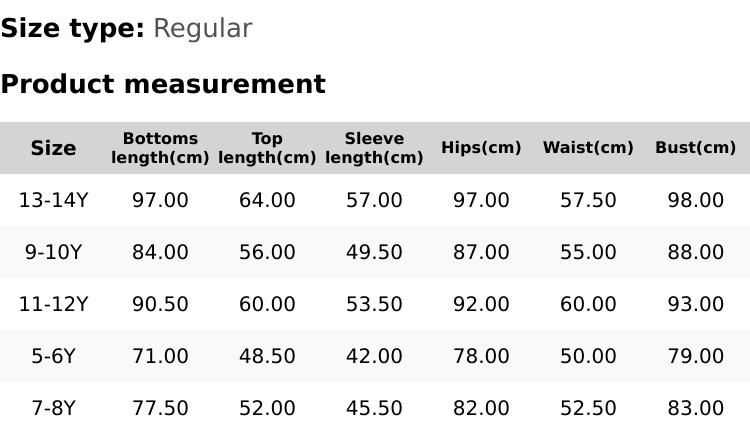
Task: Click the Waist(cm) column header
Action: click(x=588, y=148)
